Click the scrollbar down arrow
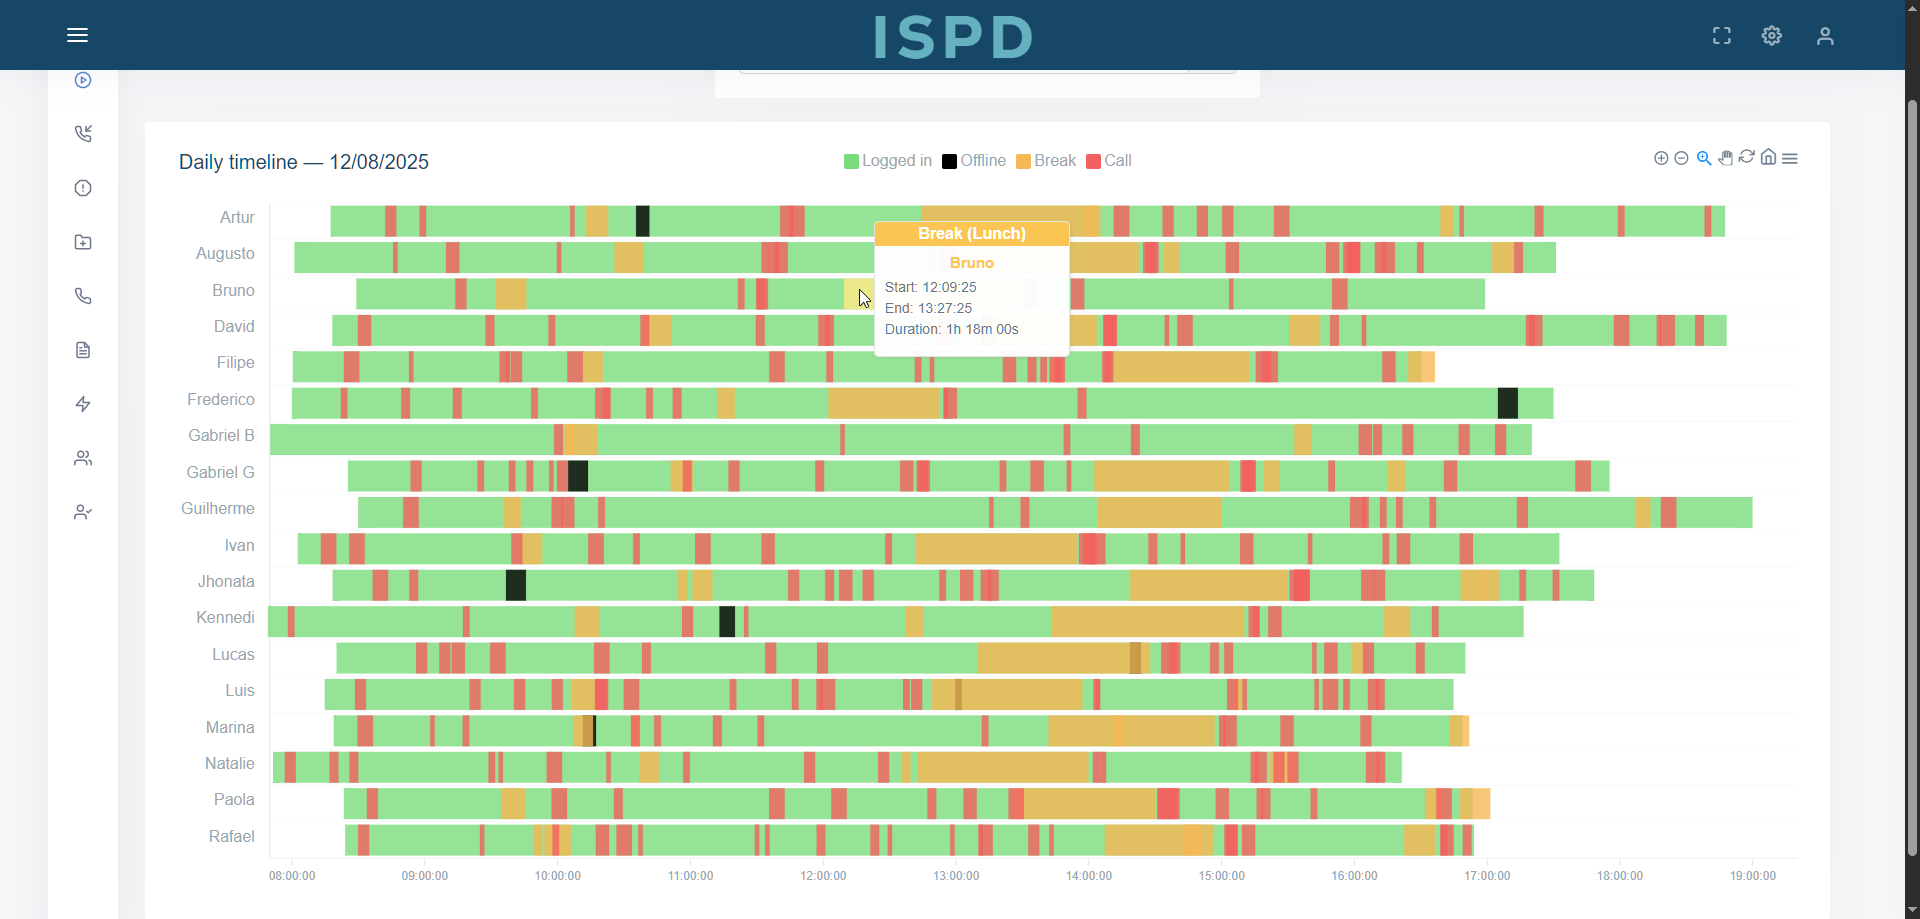Image resolution: width=1920 pixels, height=919 pixels. (x=1912, y=909)
